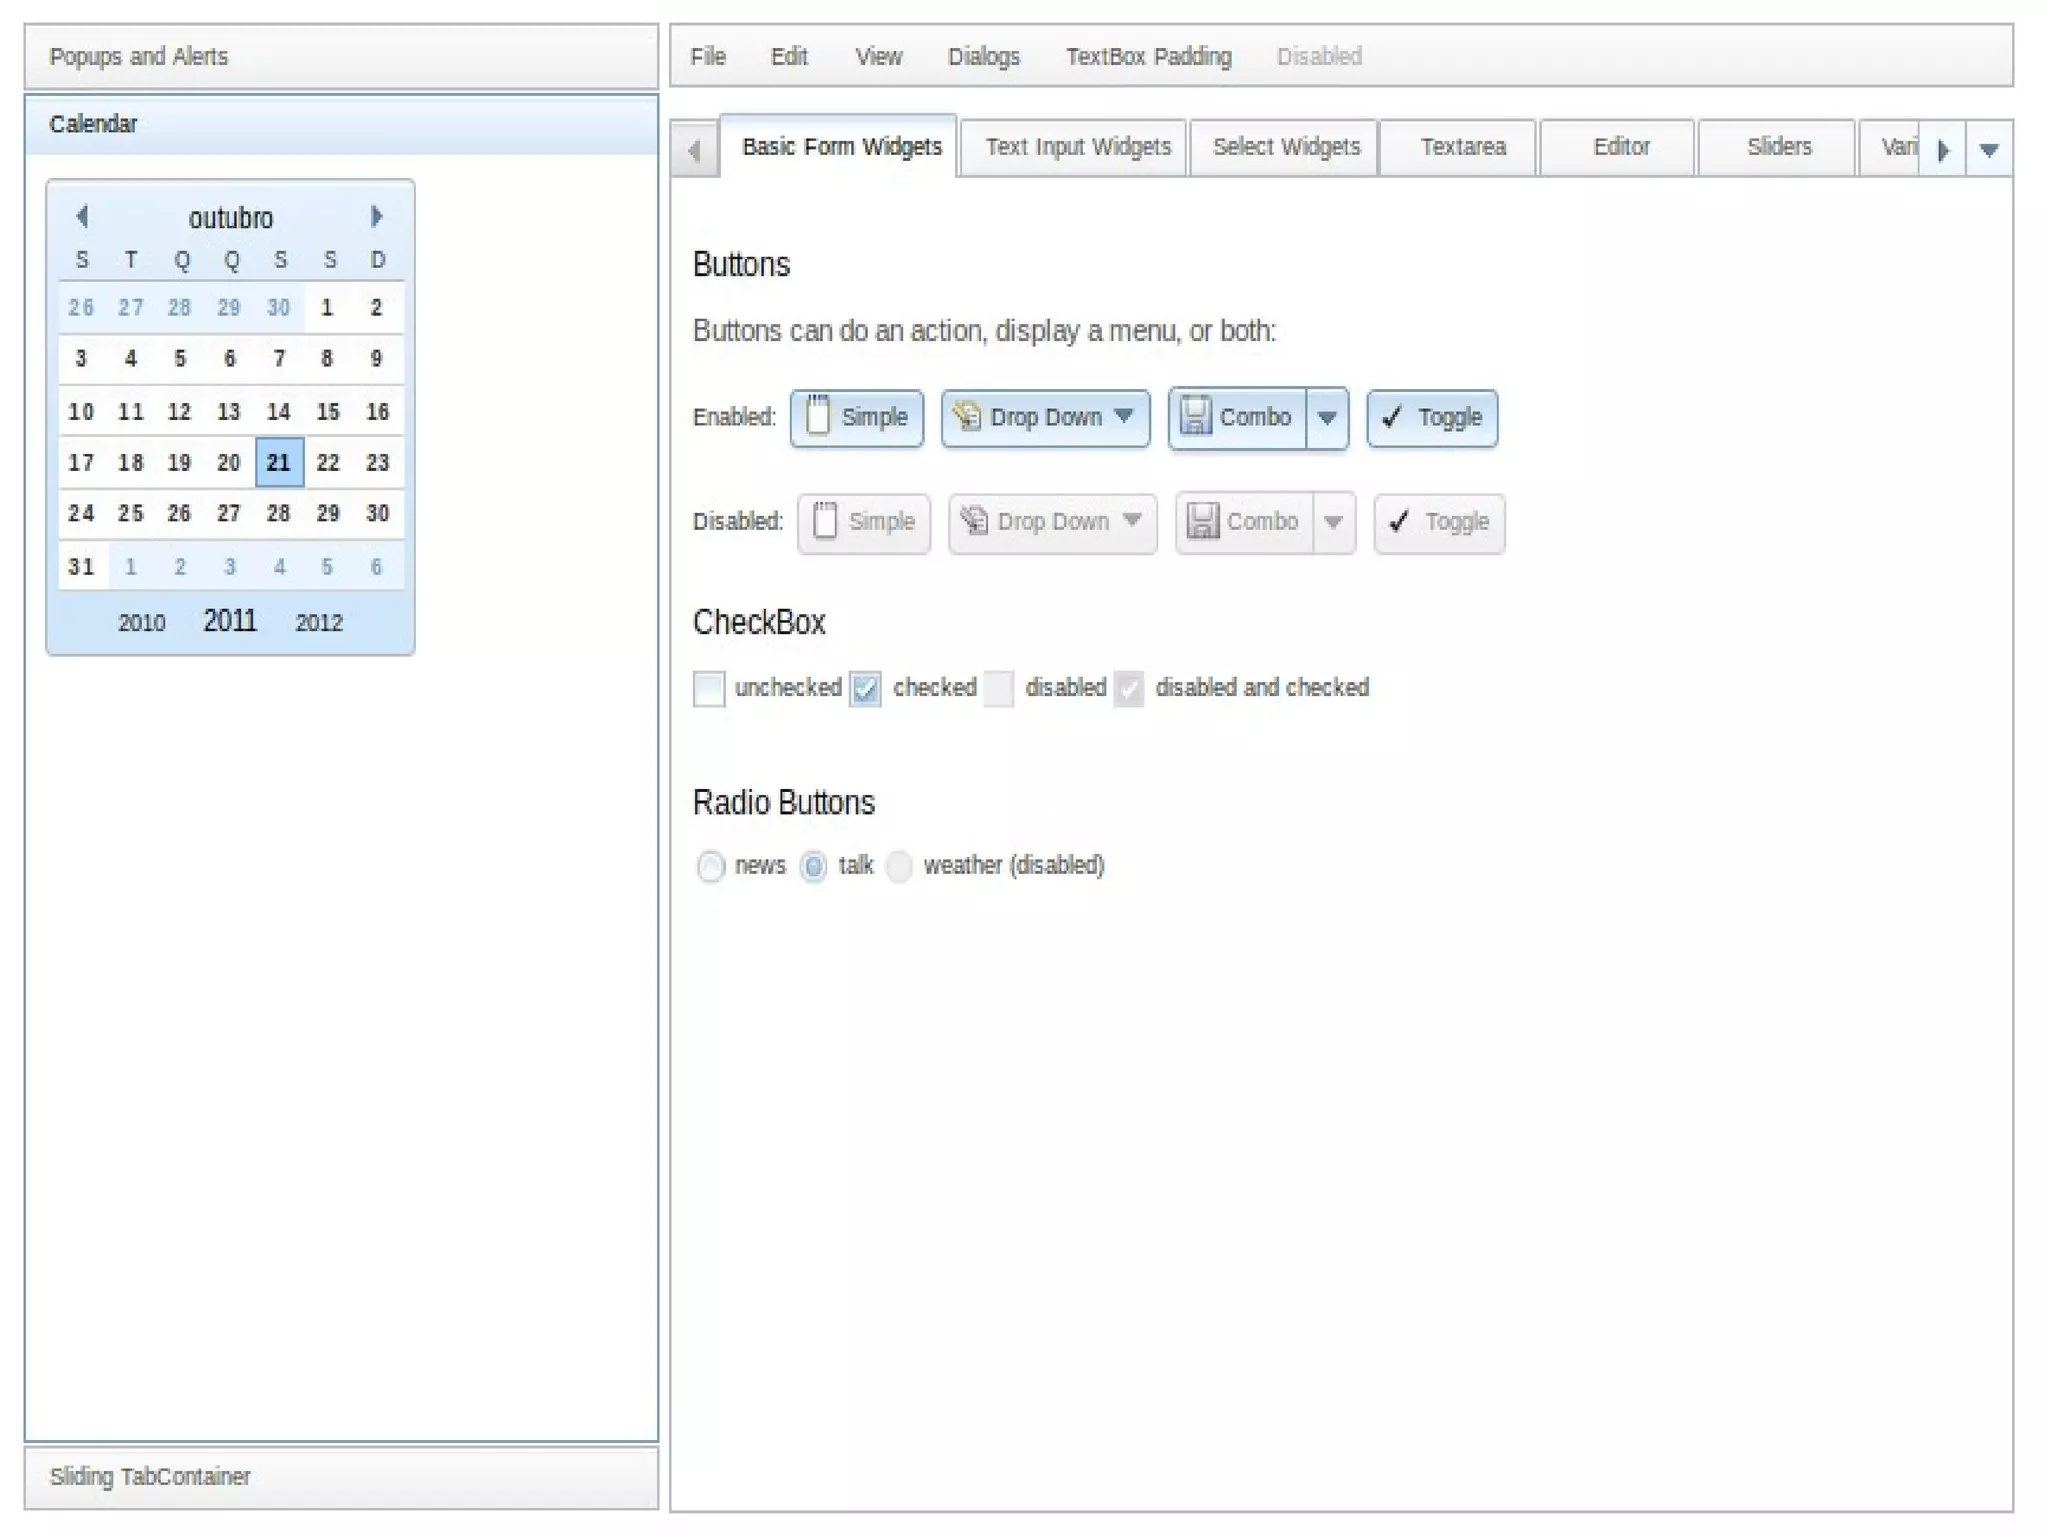The height and width of the screenshot is (1535, 2048).
Task: Select October 1 in calendar
Action: 328,307
